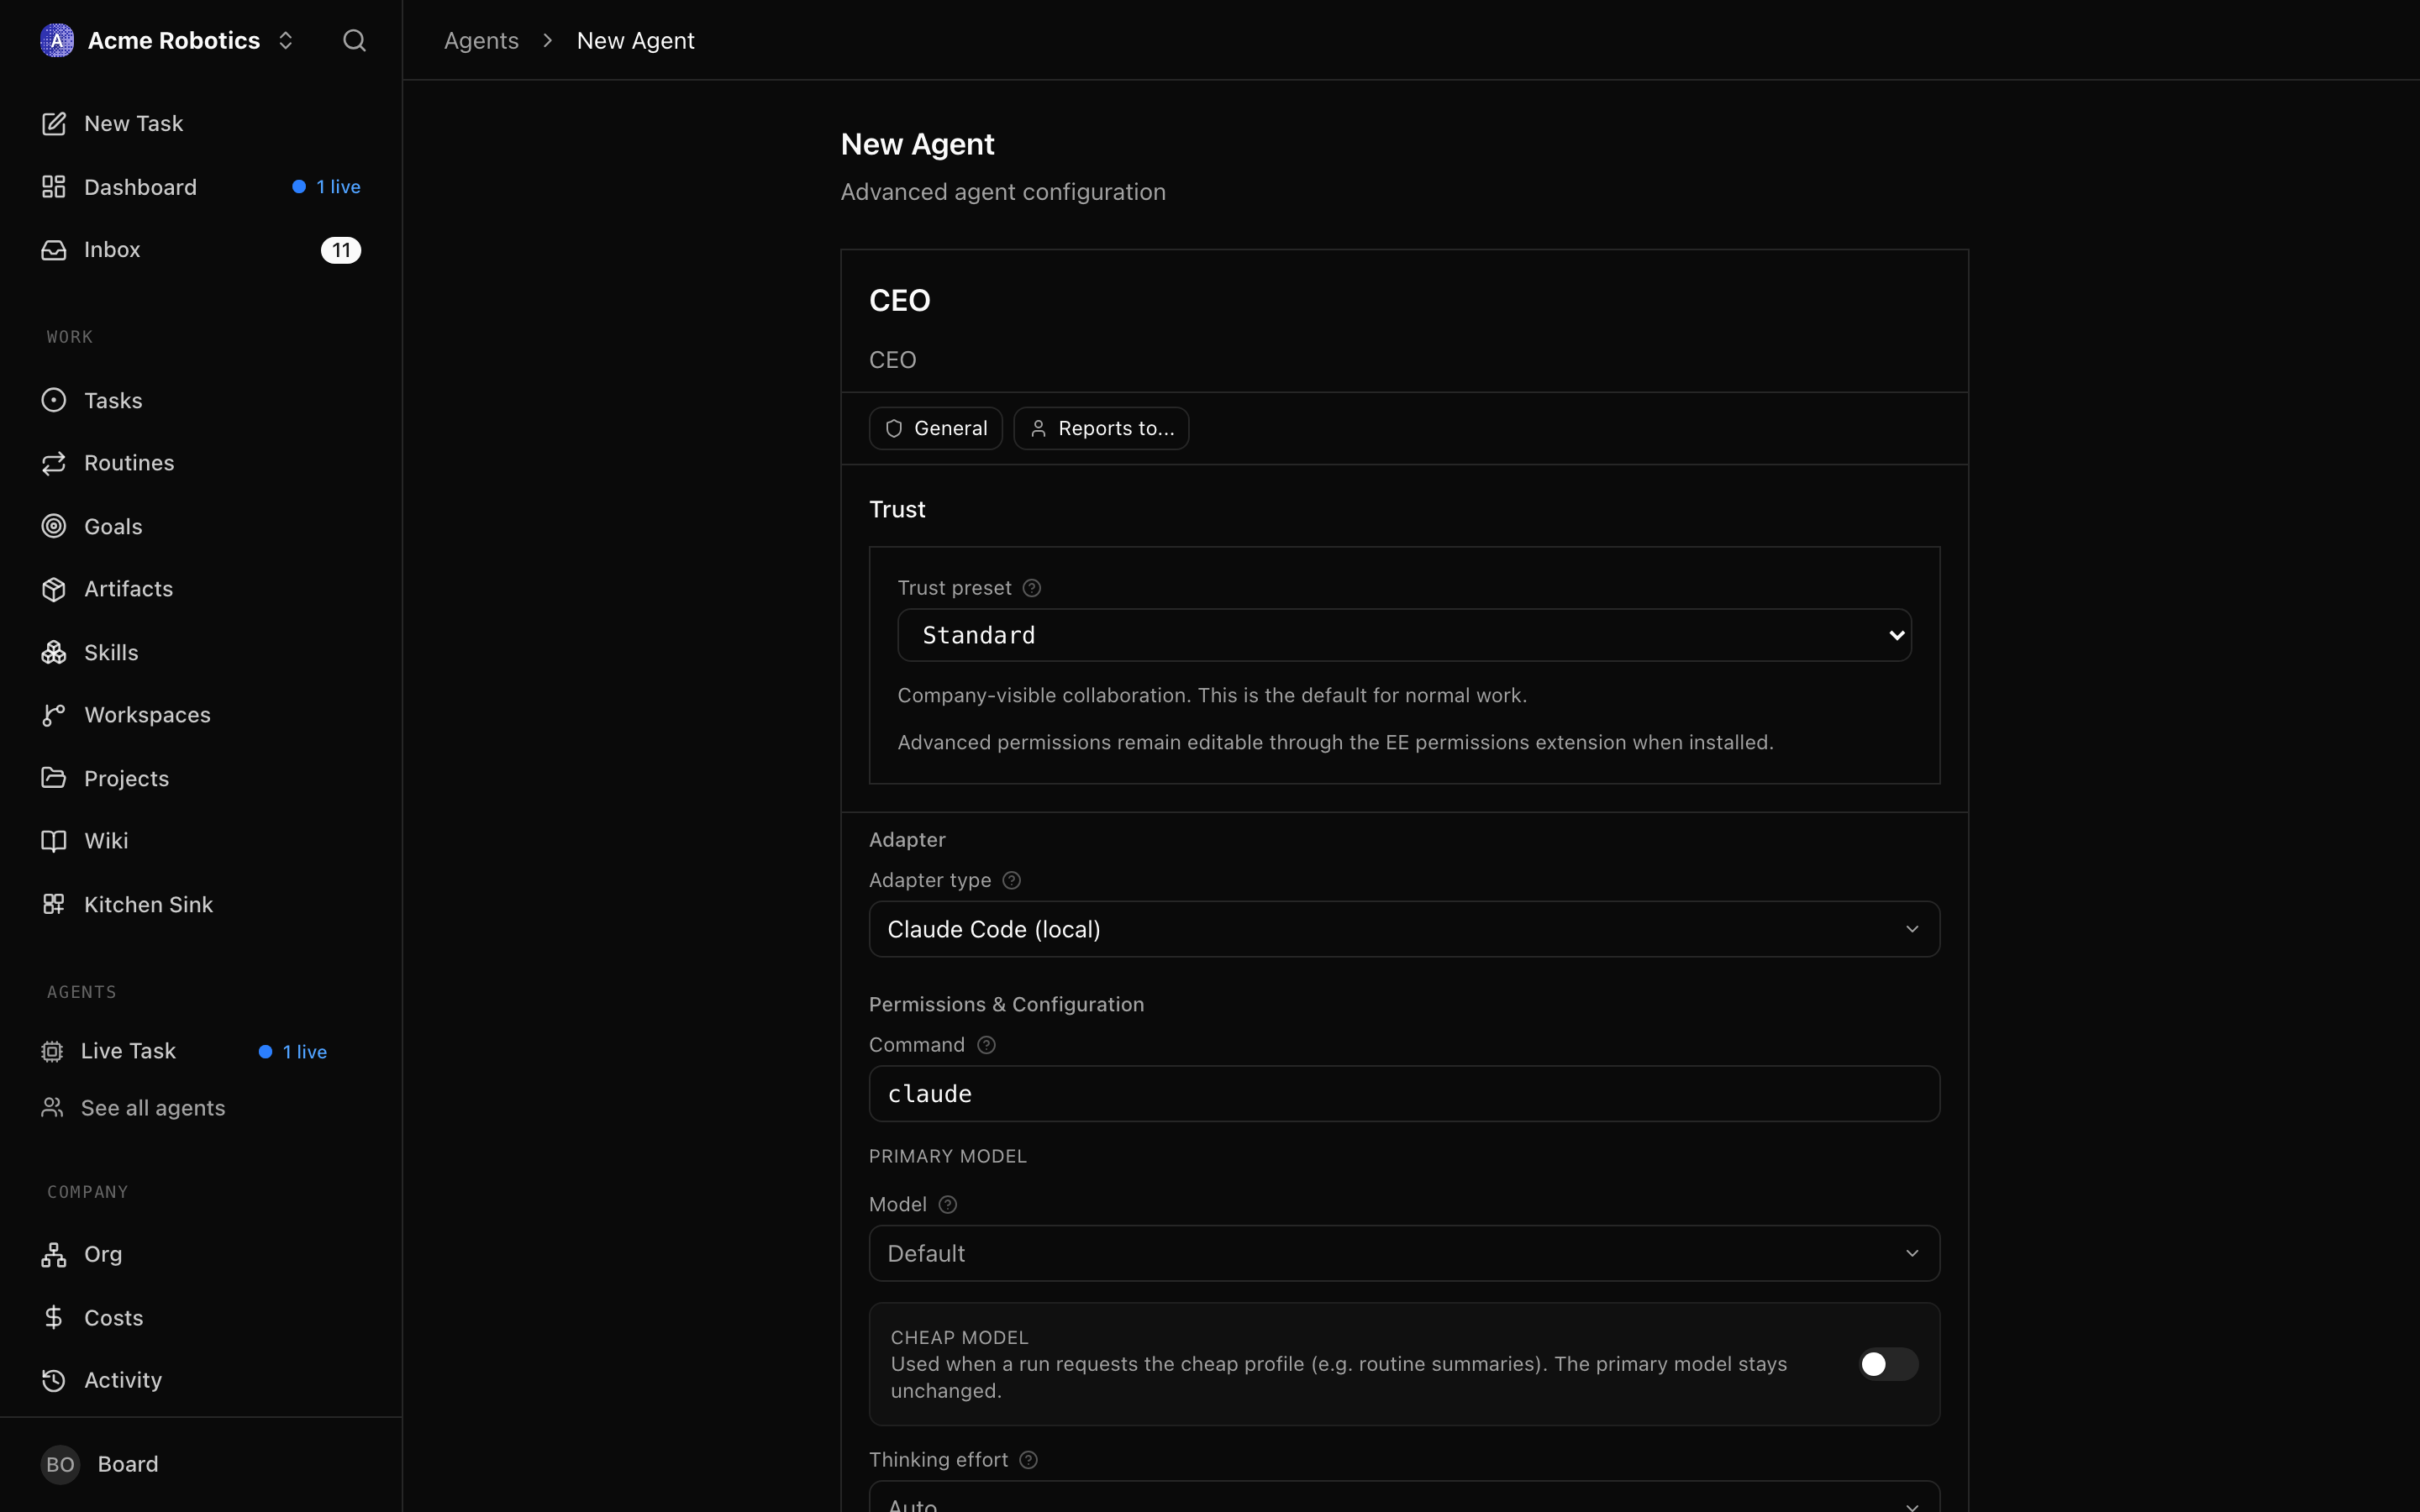This screenshot has width=2420, height=1512.
Task: Click the General role button
Action: point(936,428)
